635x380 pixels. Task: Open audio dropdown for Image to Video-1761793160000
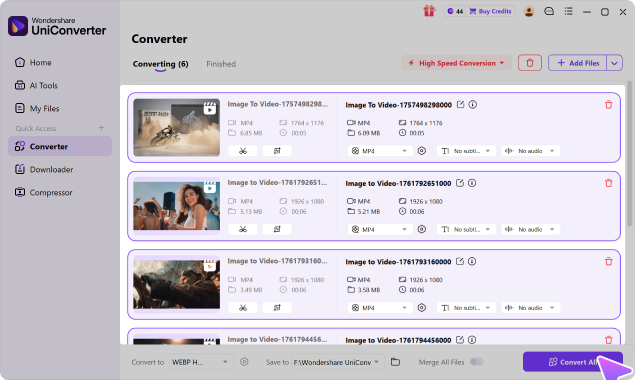coord(531,308)
